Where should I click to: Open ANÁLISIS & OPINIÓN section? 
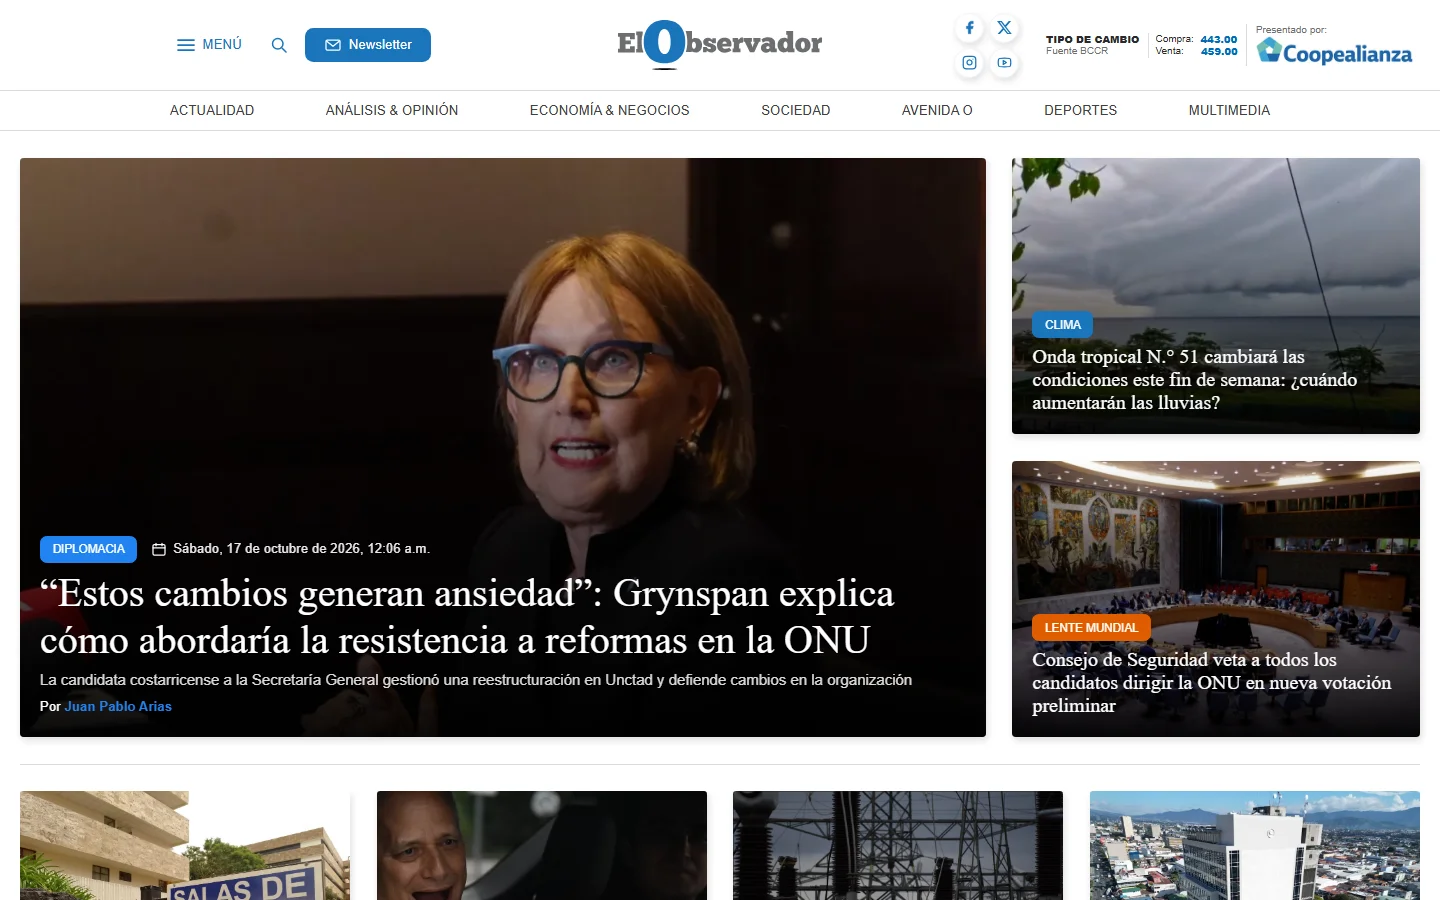coord(392,110)
